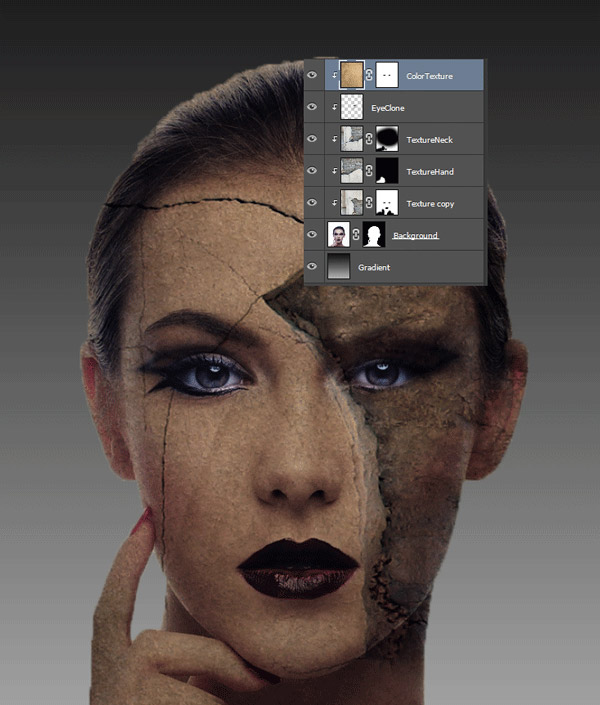Screen dimensions: 600x705
Task: Click the clipping arrow on the ColorTexture layer
Action: point(333,75)
